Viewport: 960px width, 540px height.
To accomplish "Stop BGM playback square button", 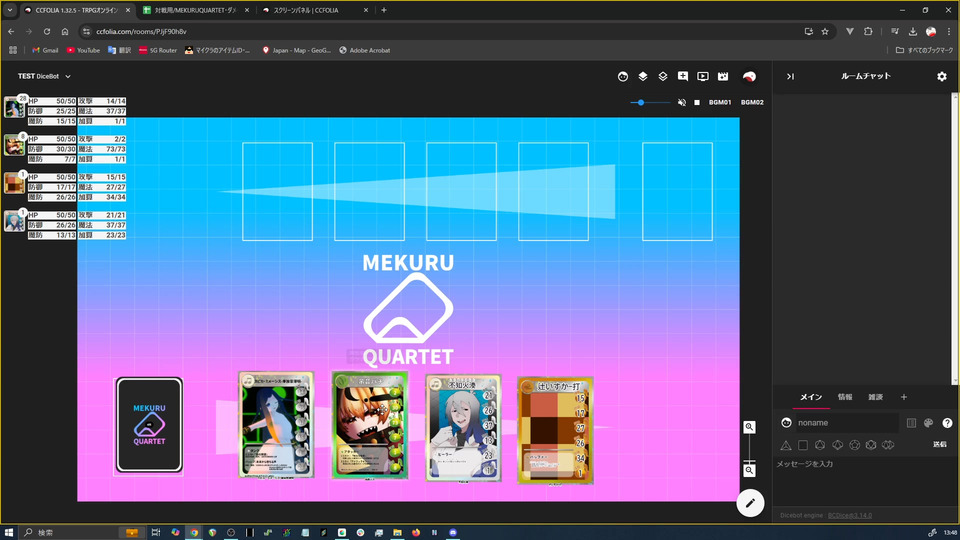I will pos(697,102).
